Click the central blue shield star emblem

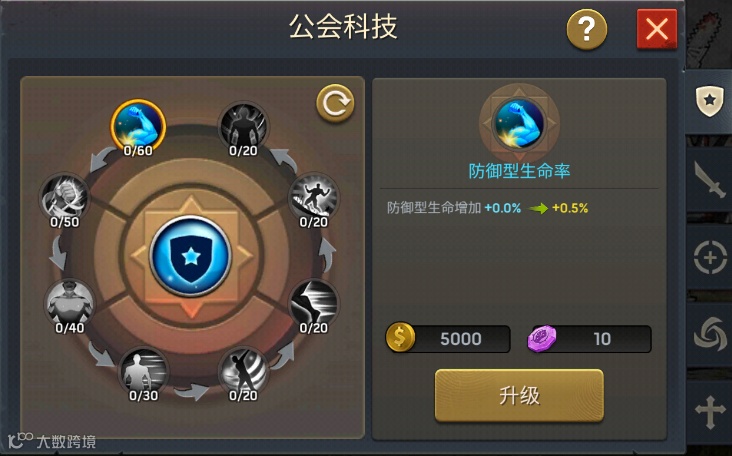tap(190, 256)
